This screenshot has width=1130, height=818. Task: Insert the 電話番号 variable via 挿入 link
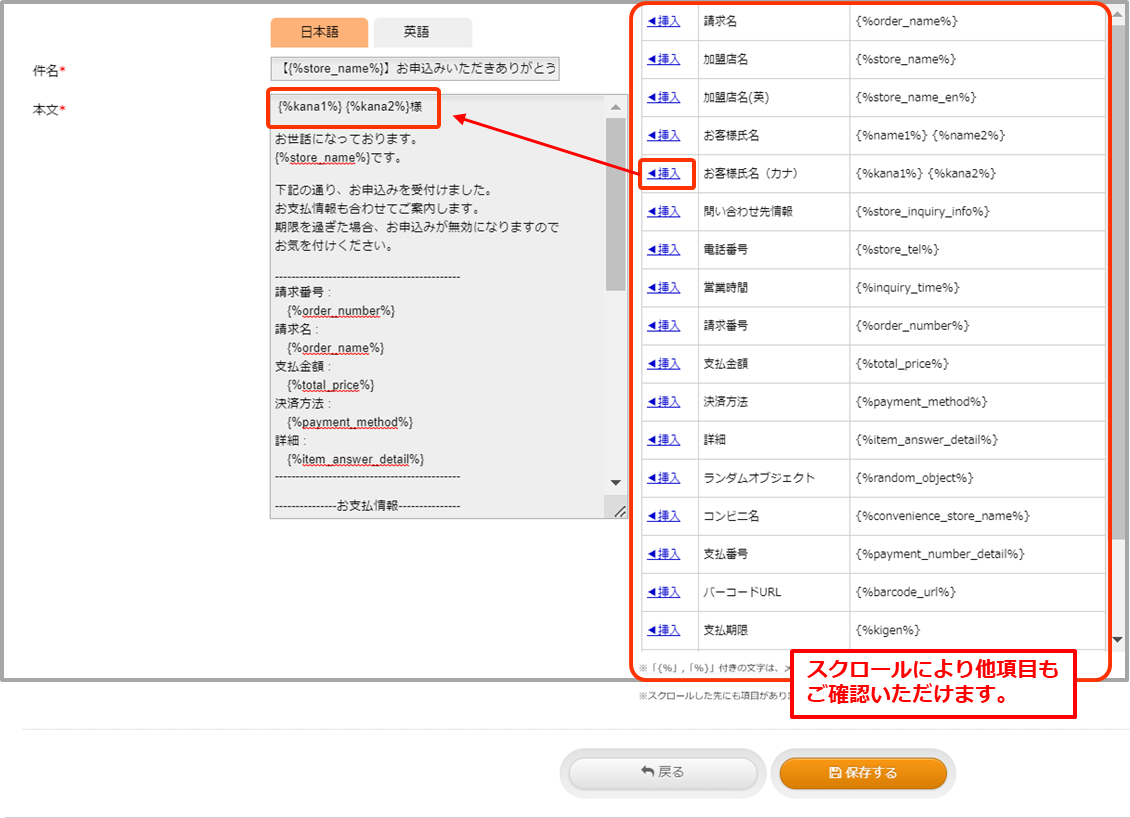(664, 249)
